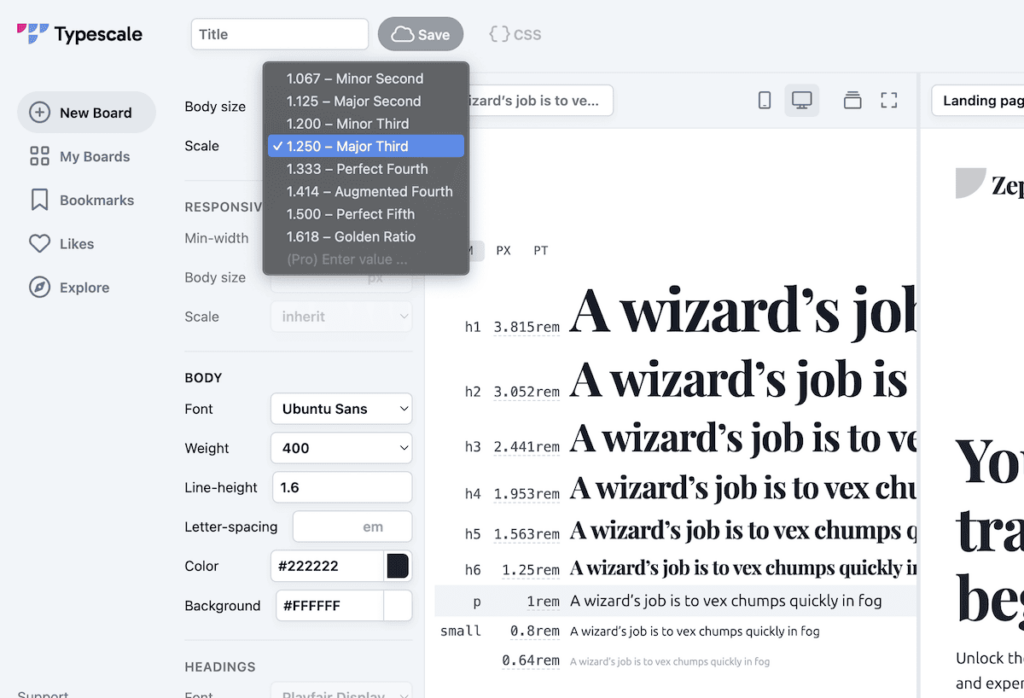1024x698 pixels.
Task: Switch units to PX
Action: [x=503, y=251]
